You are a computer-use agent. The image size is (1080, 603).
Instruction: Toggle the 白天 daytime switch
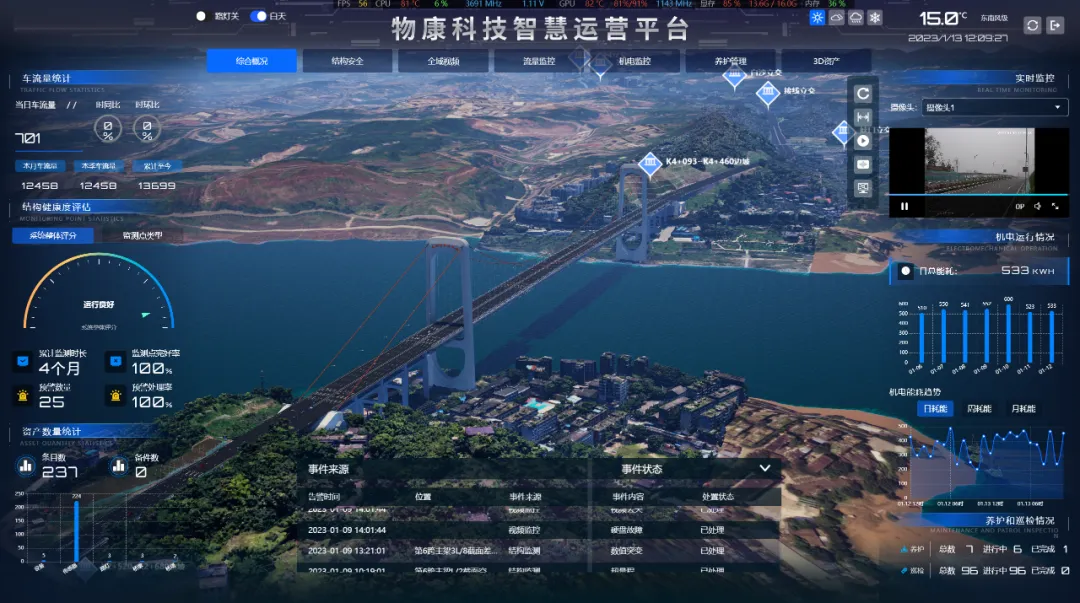(258, 16)
